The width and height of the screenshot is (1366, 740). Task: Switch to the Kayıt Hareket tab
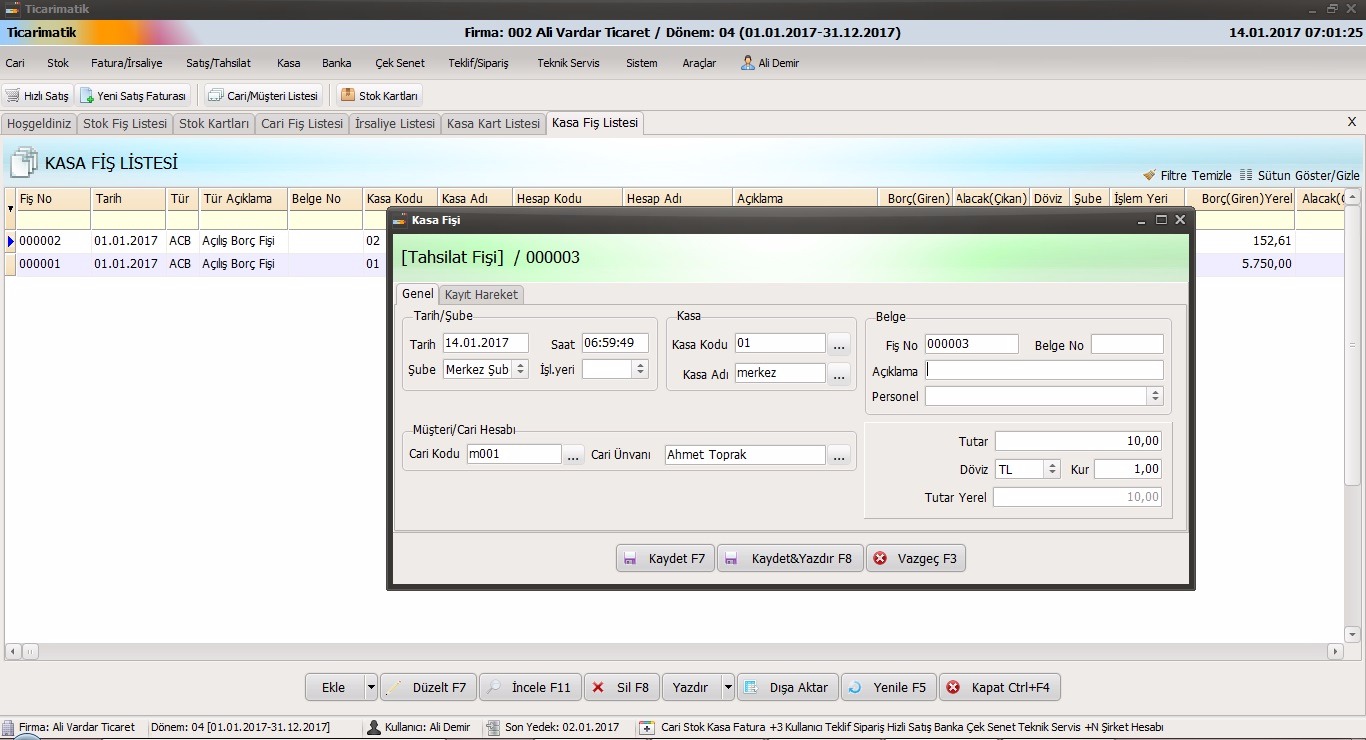point(481,294)
